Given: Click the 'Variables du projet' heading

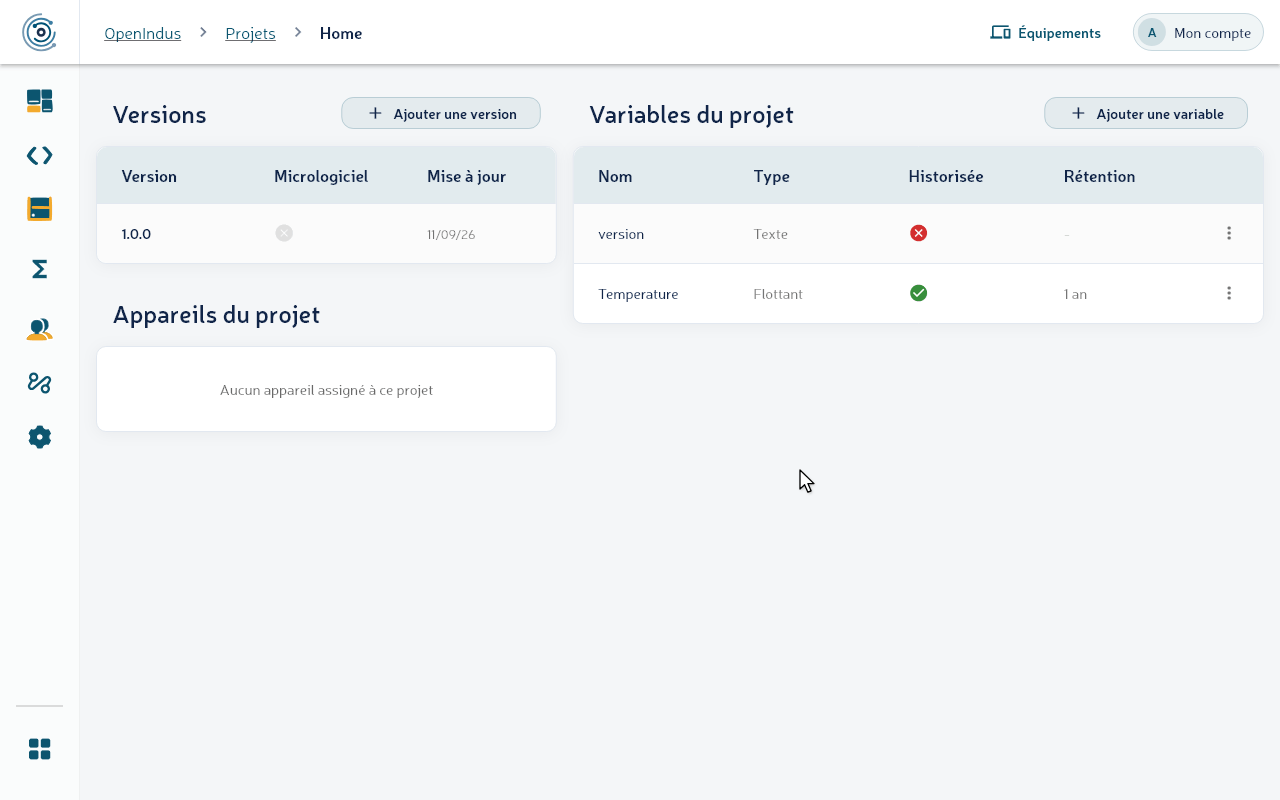Looking at the screenshot, I should (691, 114).
